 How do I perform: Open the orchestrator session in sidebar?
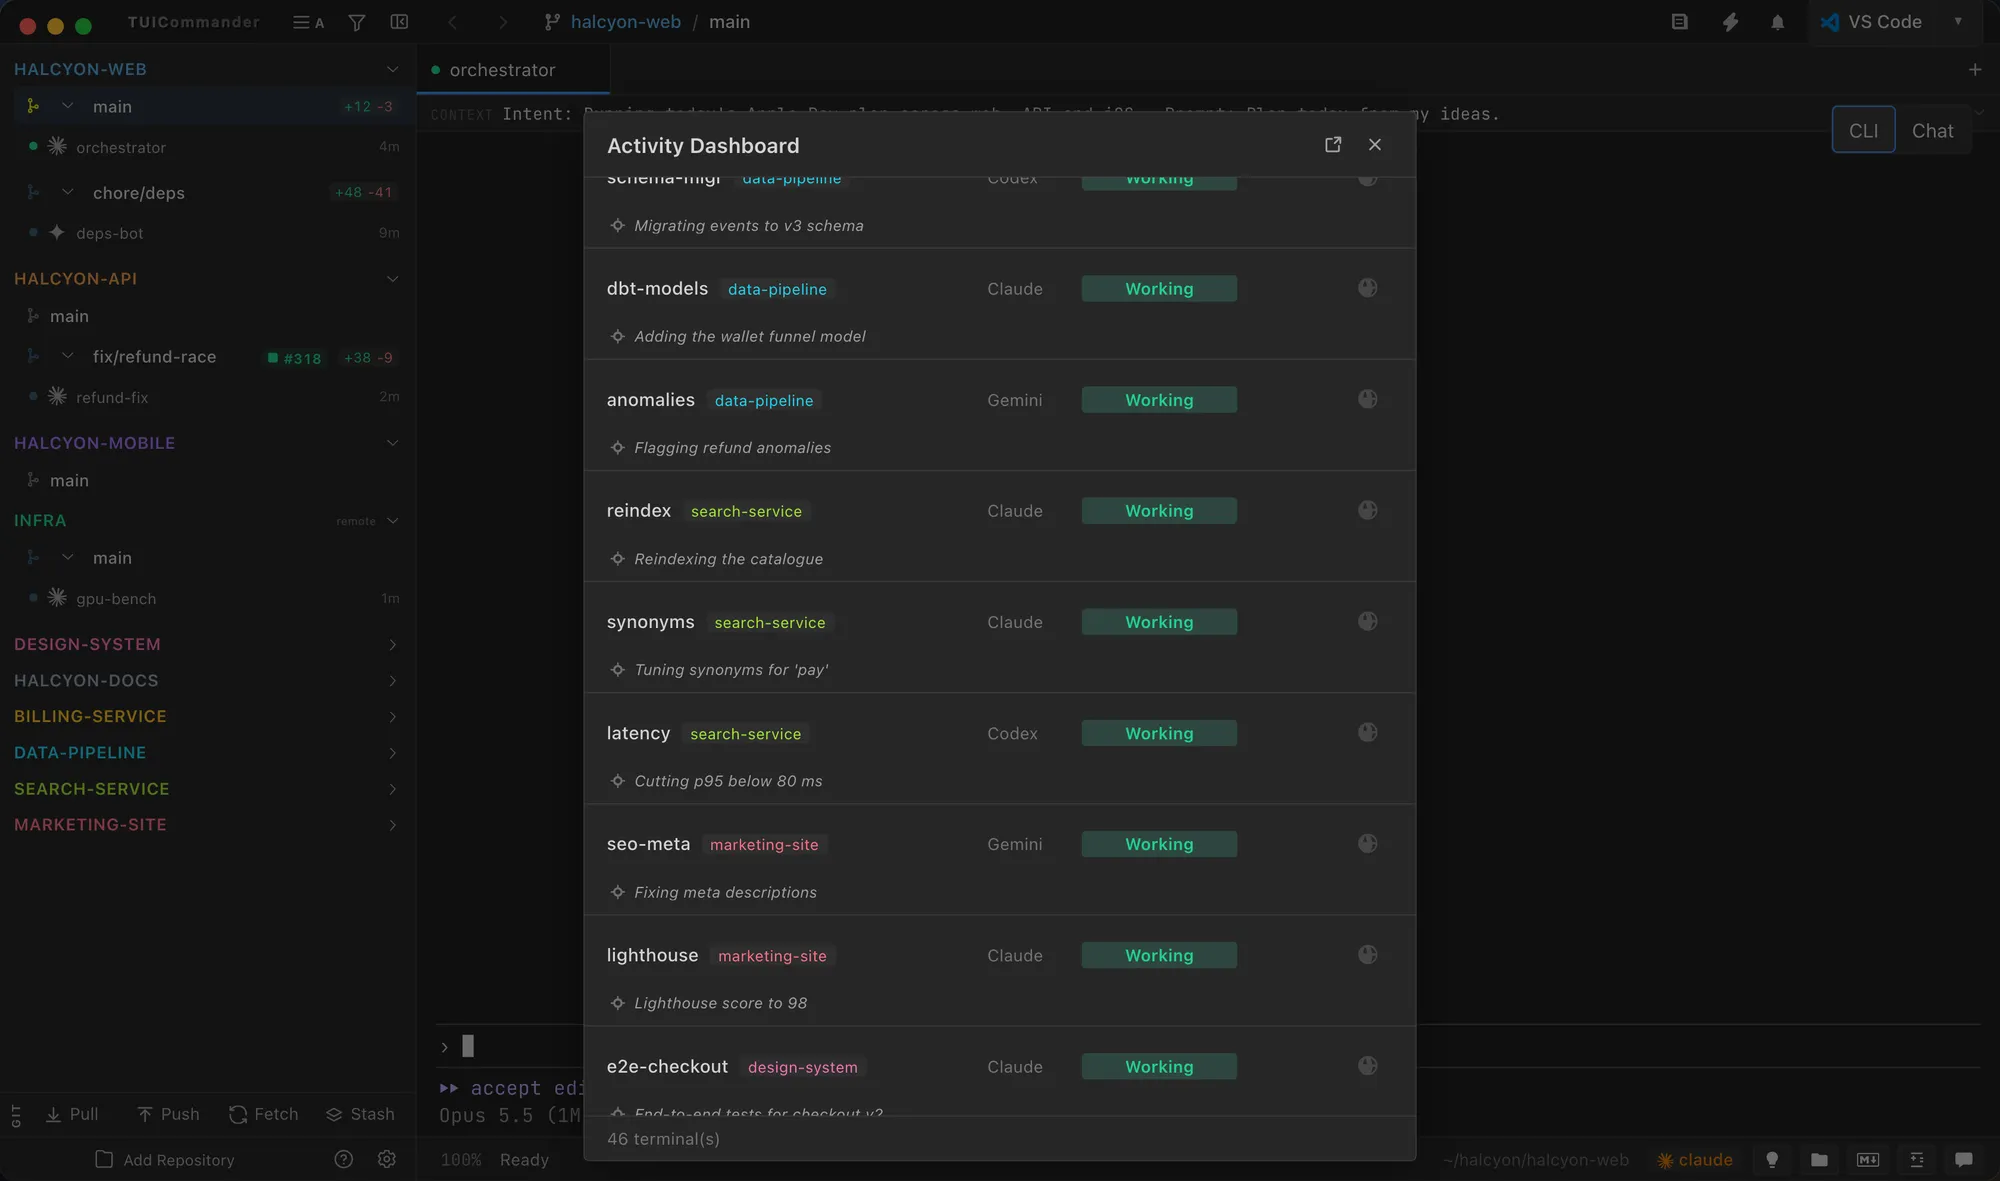point(208,147)
